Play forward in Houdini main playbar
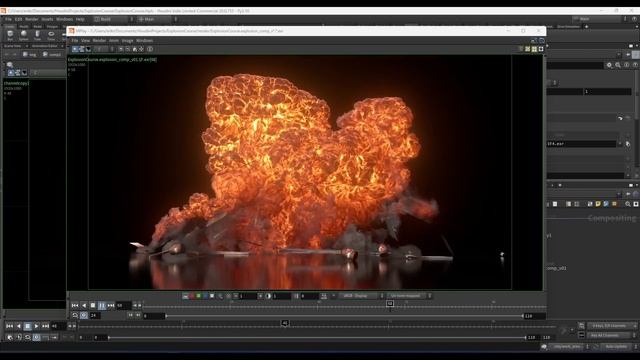 click(x=36, y=326)
